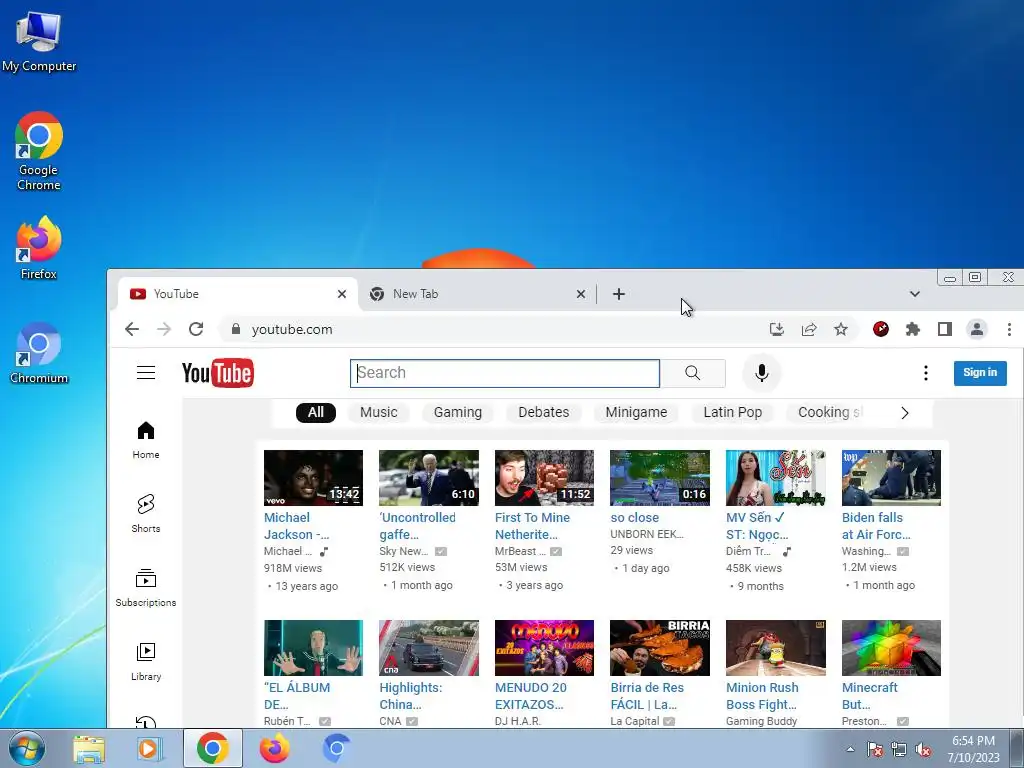Open Subscriptions from the sidebar

[146, 588]
